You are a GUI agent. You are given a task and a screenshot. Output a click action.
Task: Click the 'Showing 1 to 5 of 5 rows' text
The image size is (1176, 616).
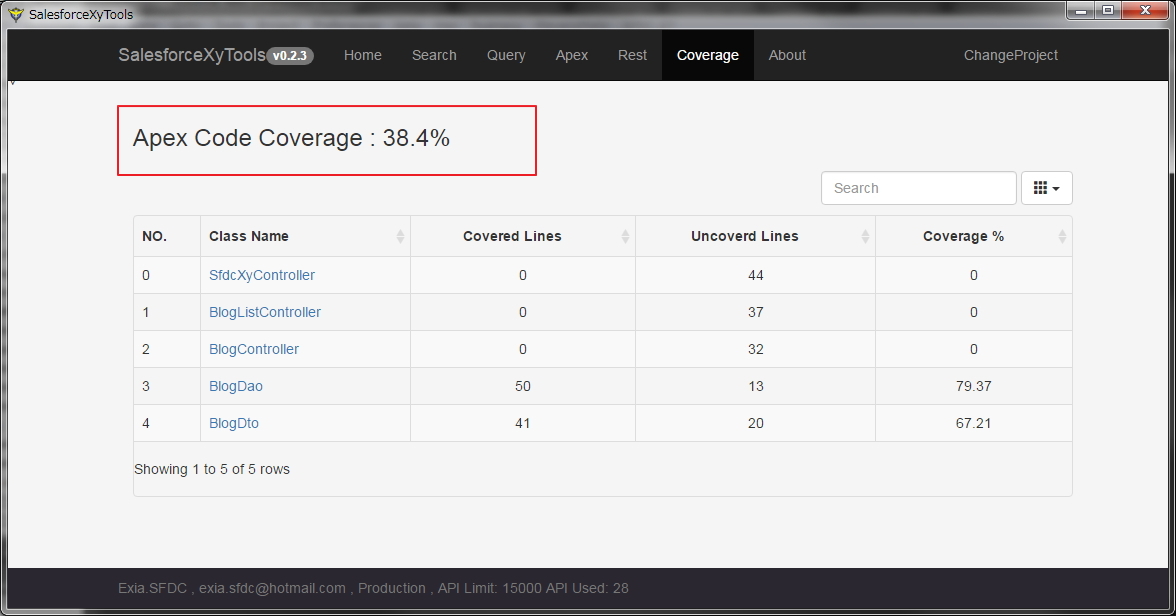[212, 470]
